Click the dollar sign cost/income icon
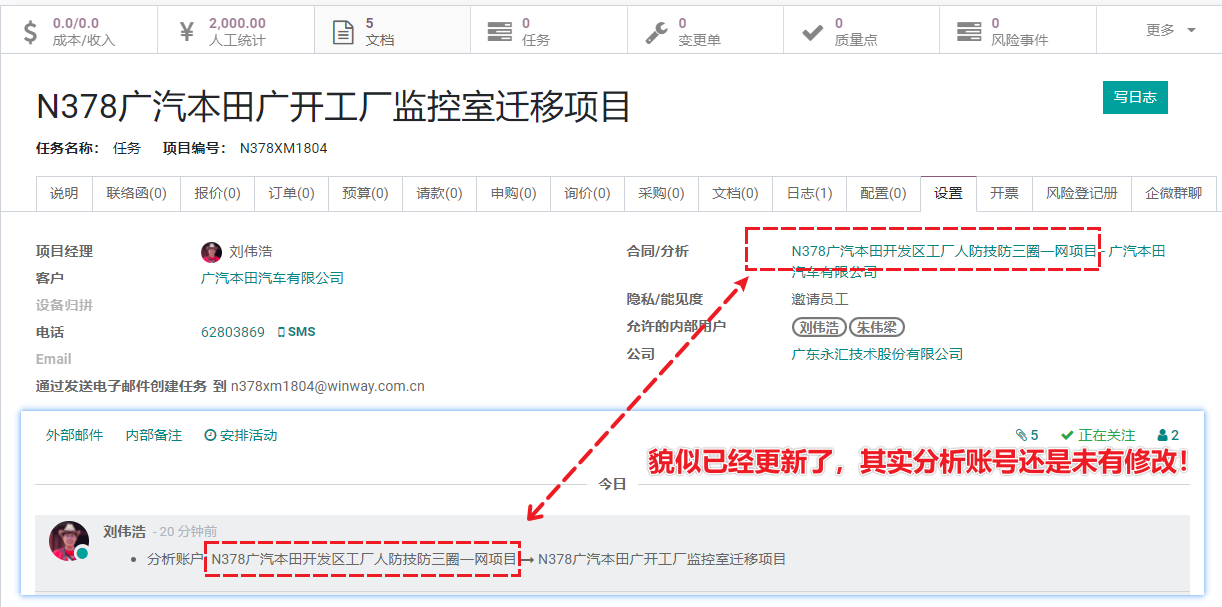 tap(30, 31)
